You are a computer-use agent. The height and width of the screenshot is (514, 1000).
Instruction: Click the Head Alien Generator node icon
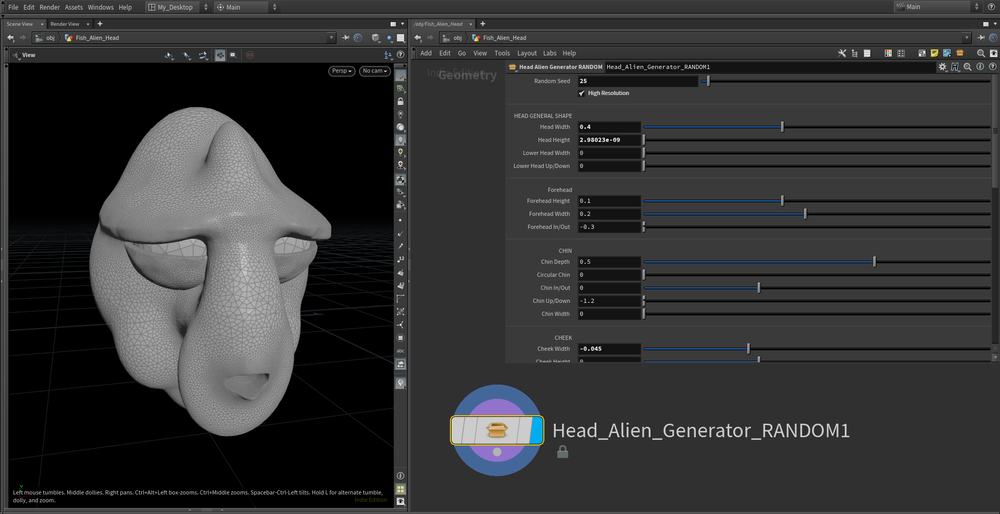click(496, 430)
